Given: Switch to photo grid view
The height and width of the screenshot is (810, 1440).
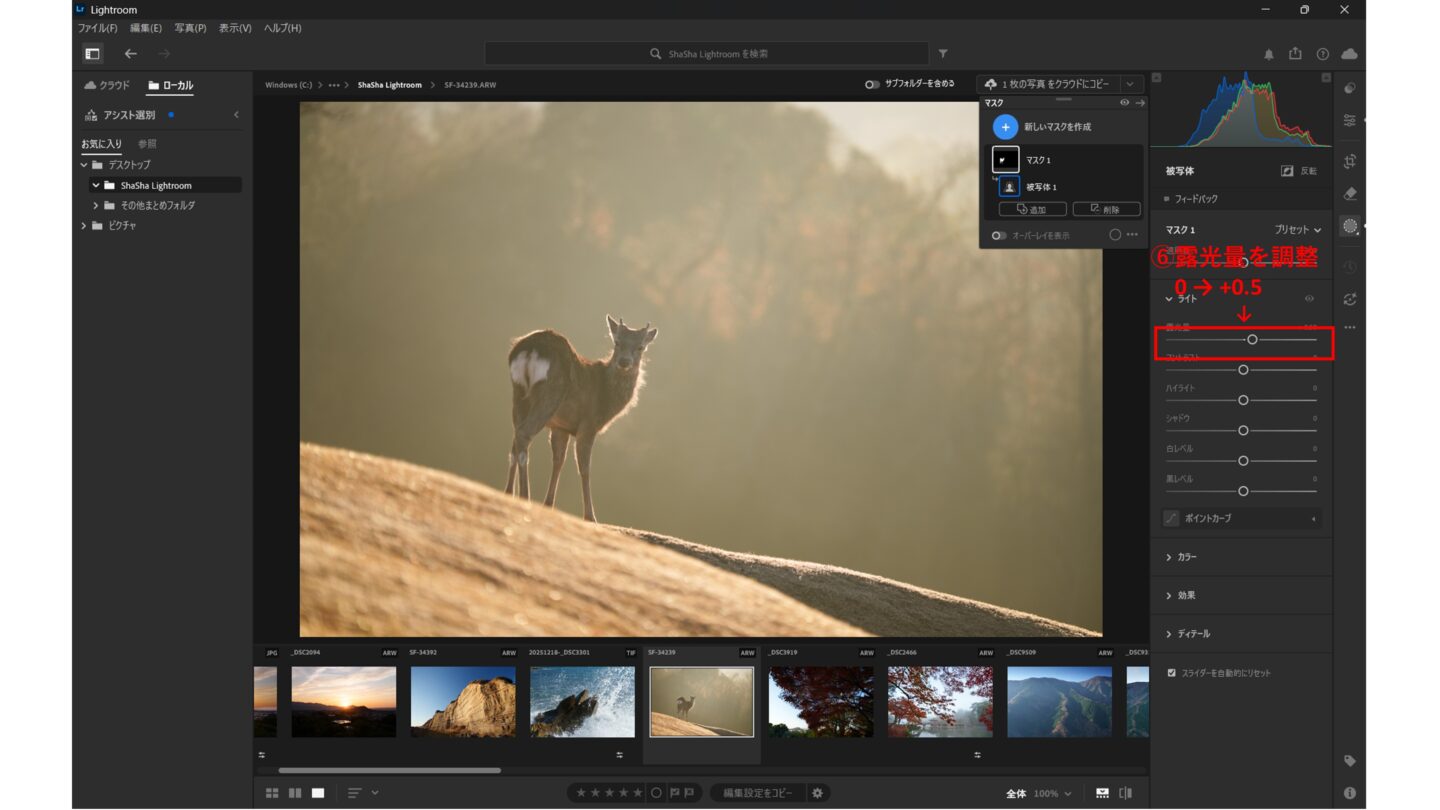Looking at the screenshot, I should (x=272, y=793).
